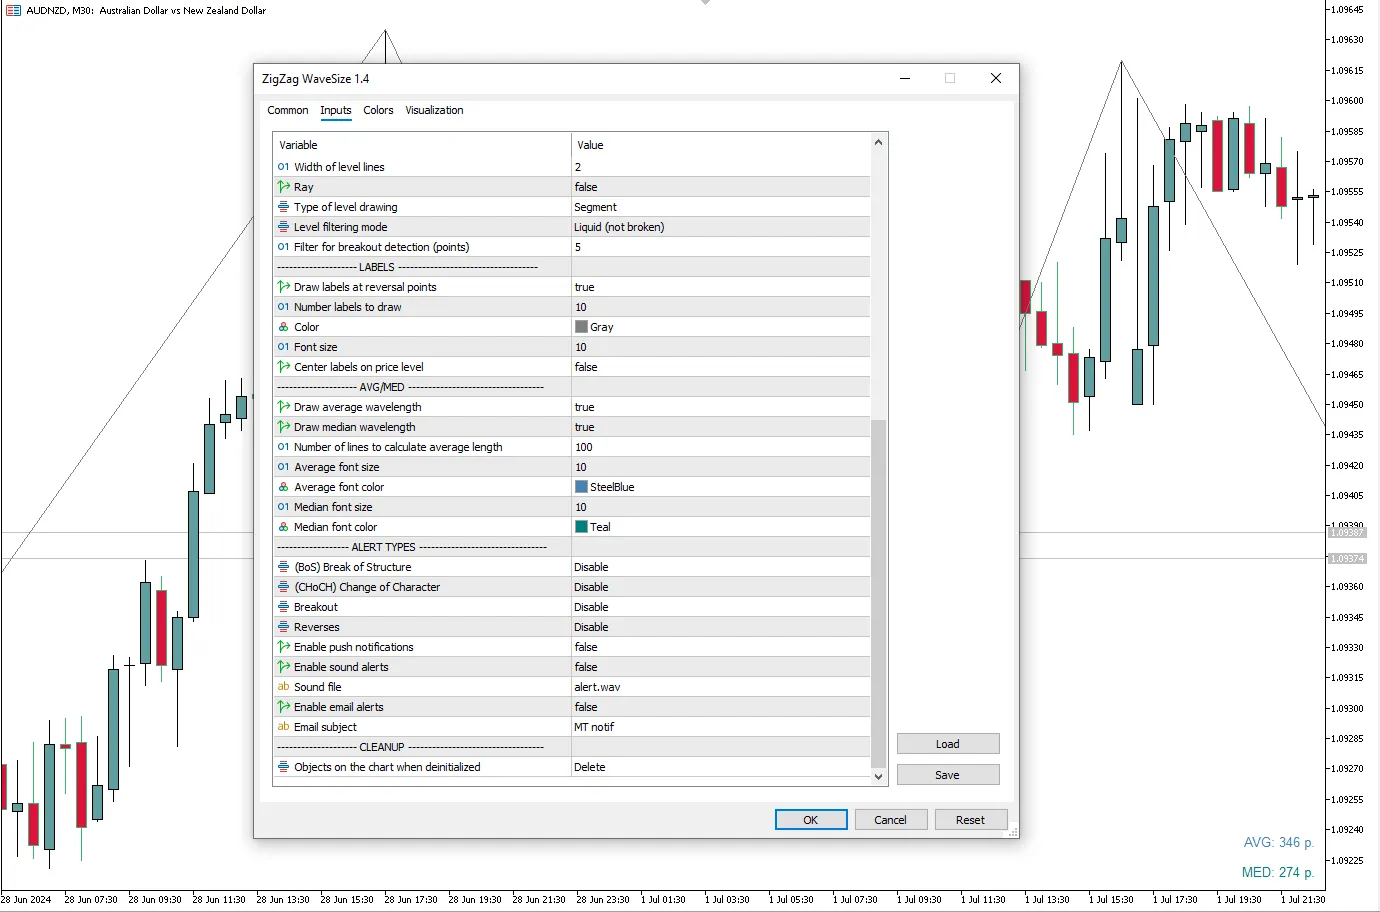Toggle the Enable sound alerts false value
Viewport: 1380px width, 912px height.
pyautogui.click(x=720, y=667)
